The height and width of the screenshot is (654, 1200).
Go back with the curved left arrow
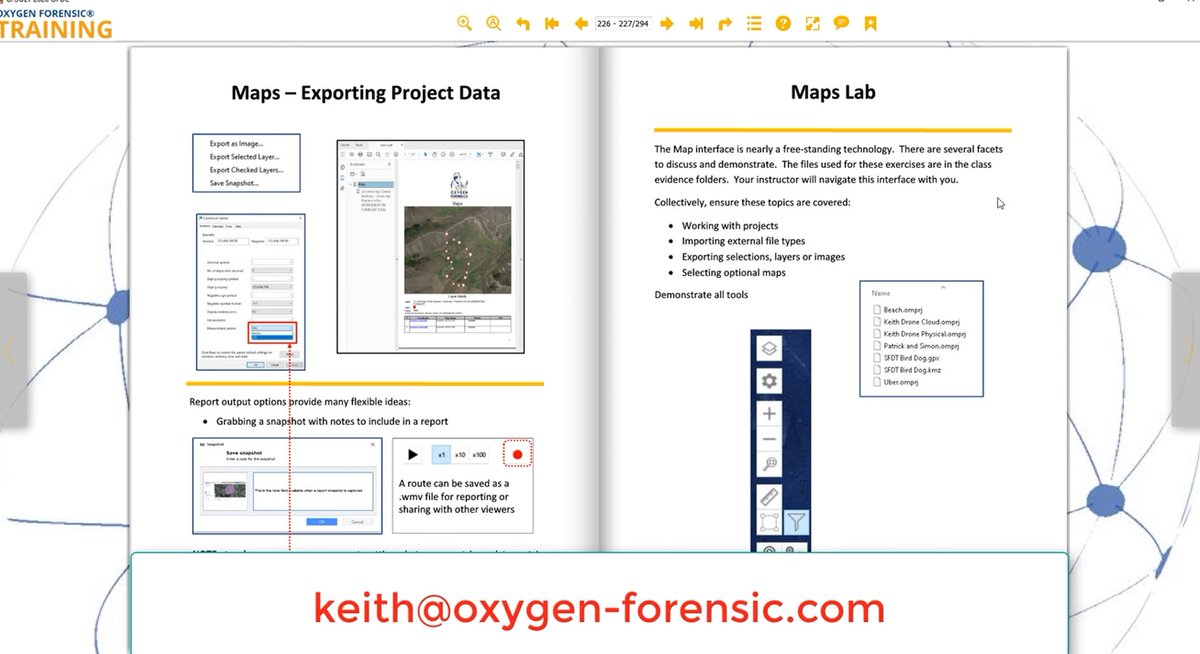point(522,23)
